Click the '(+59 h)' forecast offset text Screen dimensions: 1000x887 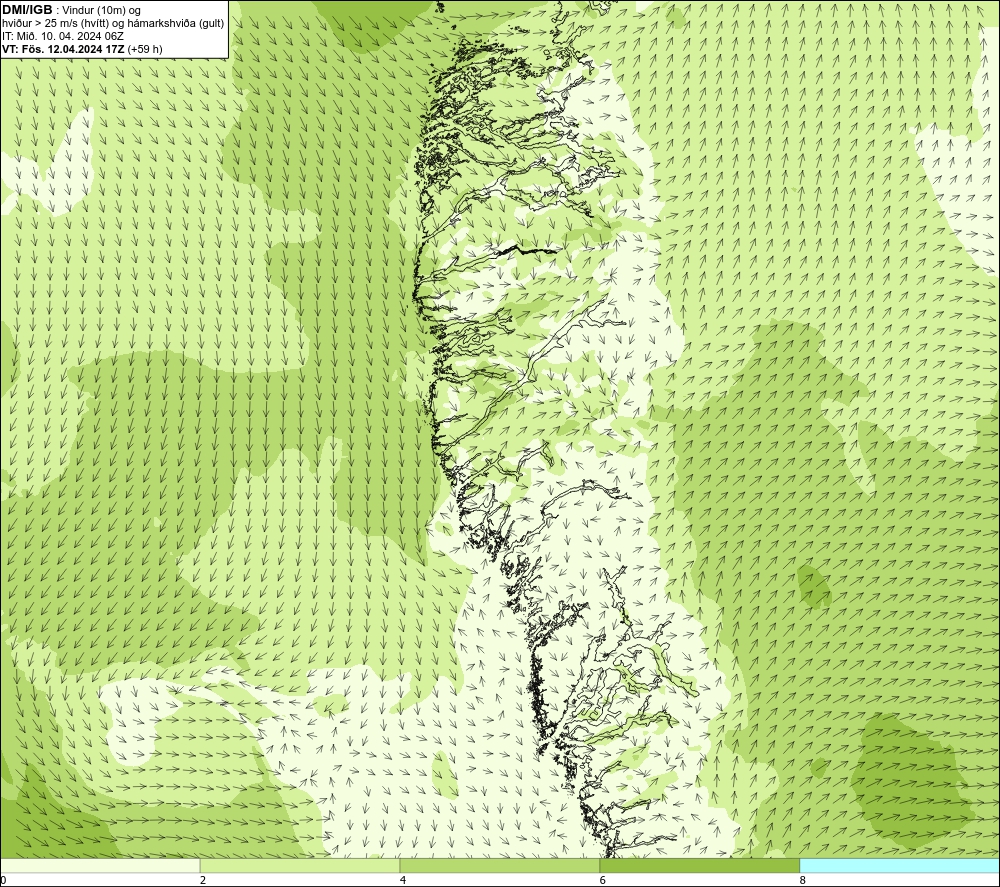click(x=145, y=49)
